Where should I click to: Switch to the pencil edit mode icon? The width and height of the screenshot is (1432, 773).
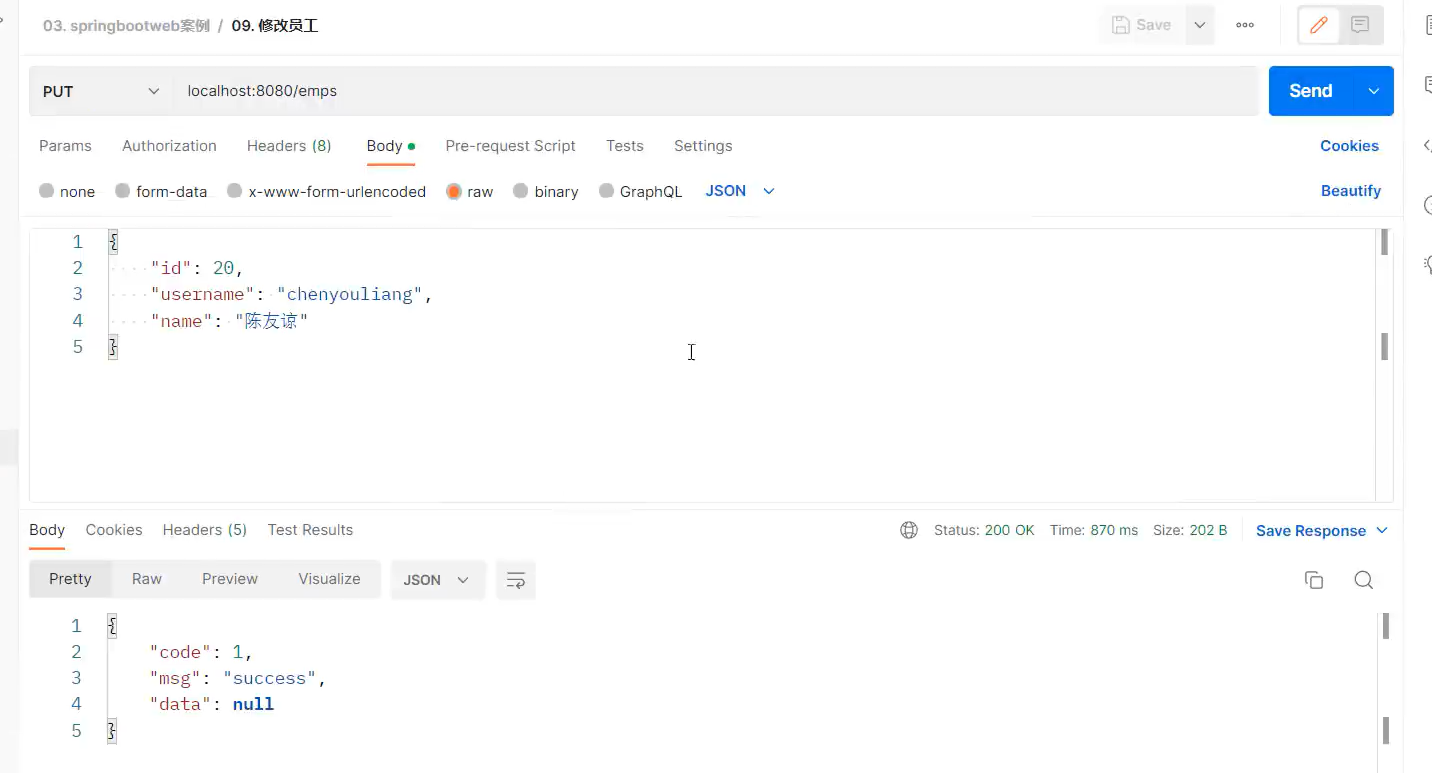pyautogui.click(x=1318, y=25)
